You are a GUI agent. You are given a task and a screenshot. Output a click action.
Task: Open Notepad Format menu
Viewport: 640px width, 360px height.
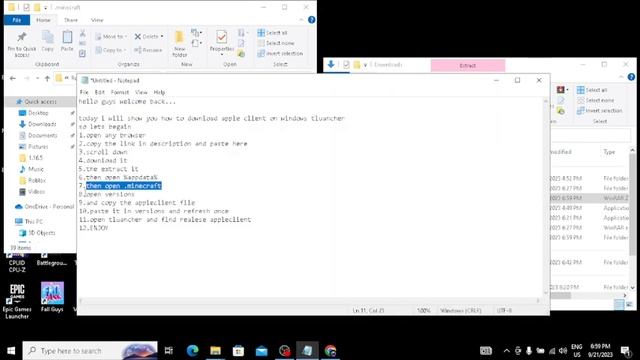120,92
